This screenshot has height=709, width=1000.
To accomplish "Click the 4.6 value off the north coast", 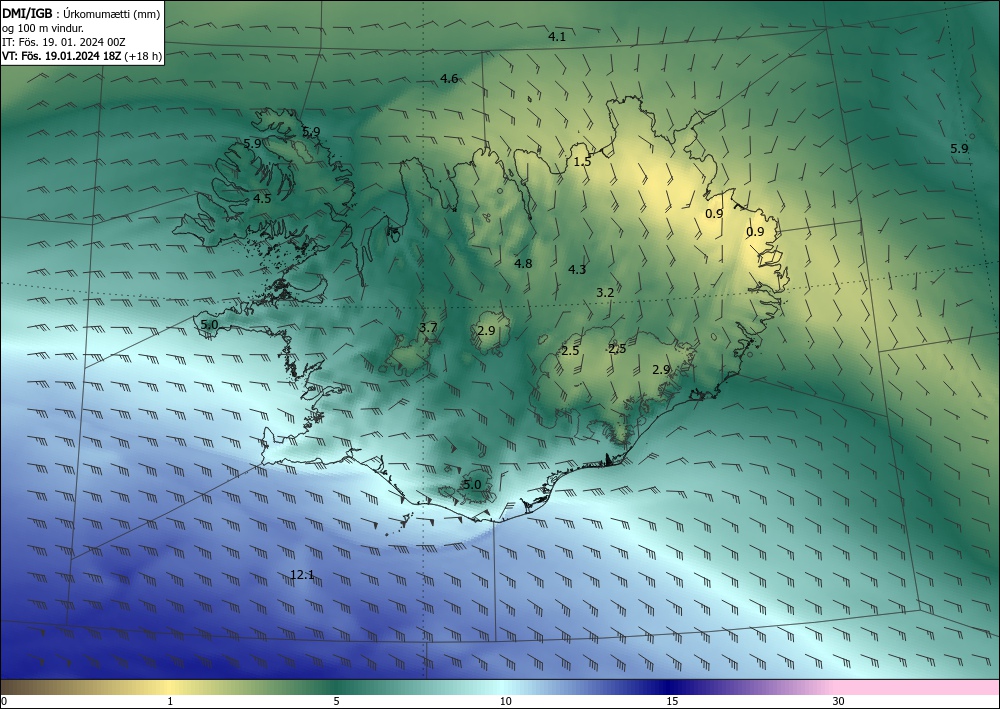I will [449, 78].
